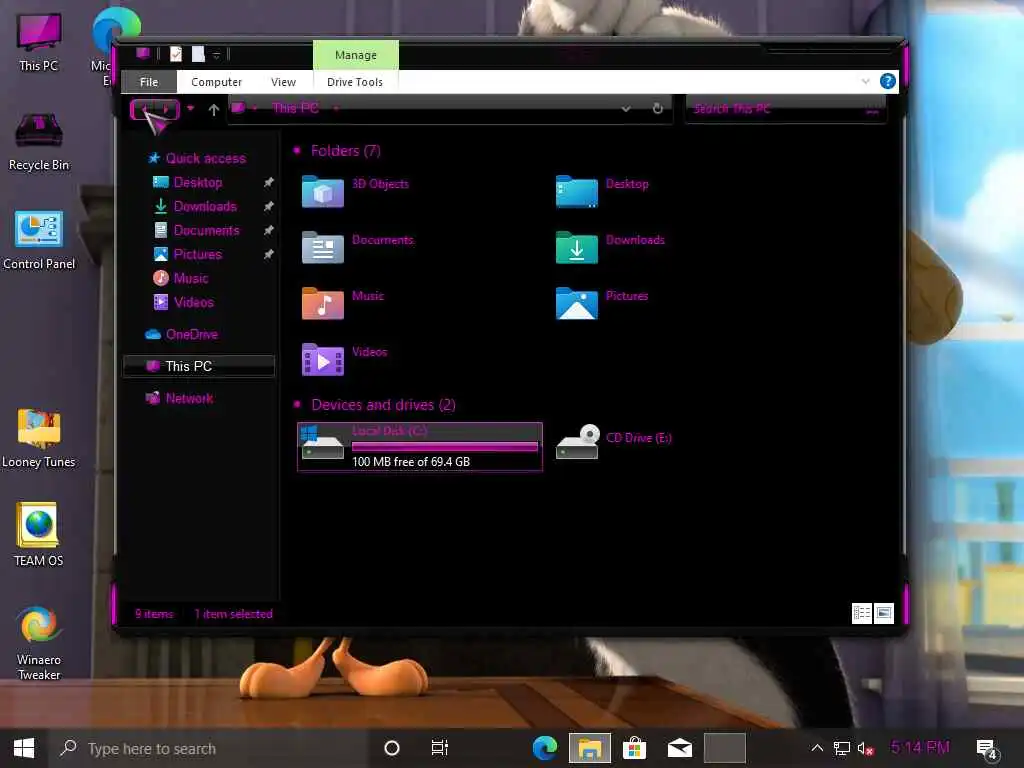Viewport: 1024px width, 768px height.
Task: Switch to details view icon in status bar
Action: point(862,613)
